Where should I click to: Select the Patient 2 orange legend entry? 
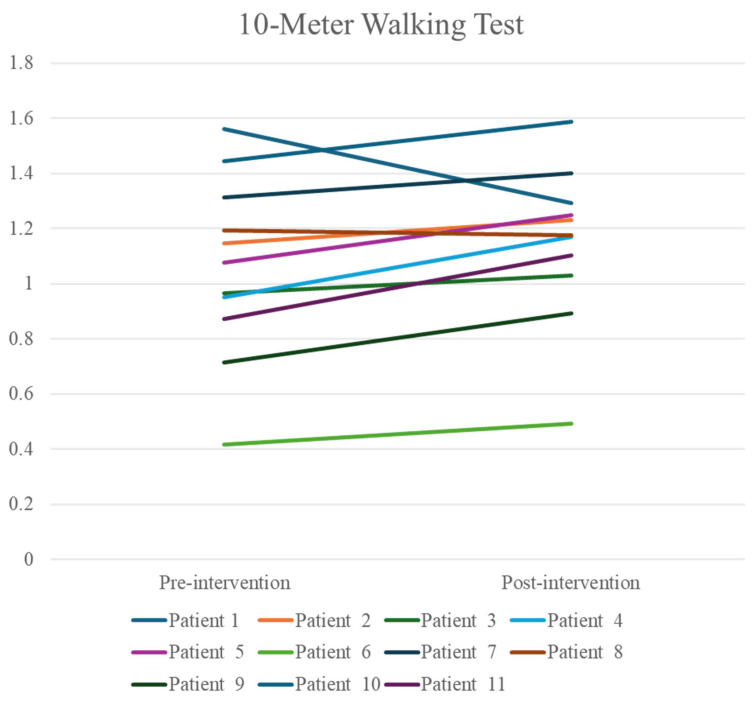314,620
